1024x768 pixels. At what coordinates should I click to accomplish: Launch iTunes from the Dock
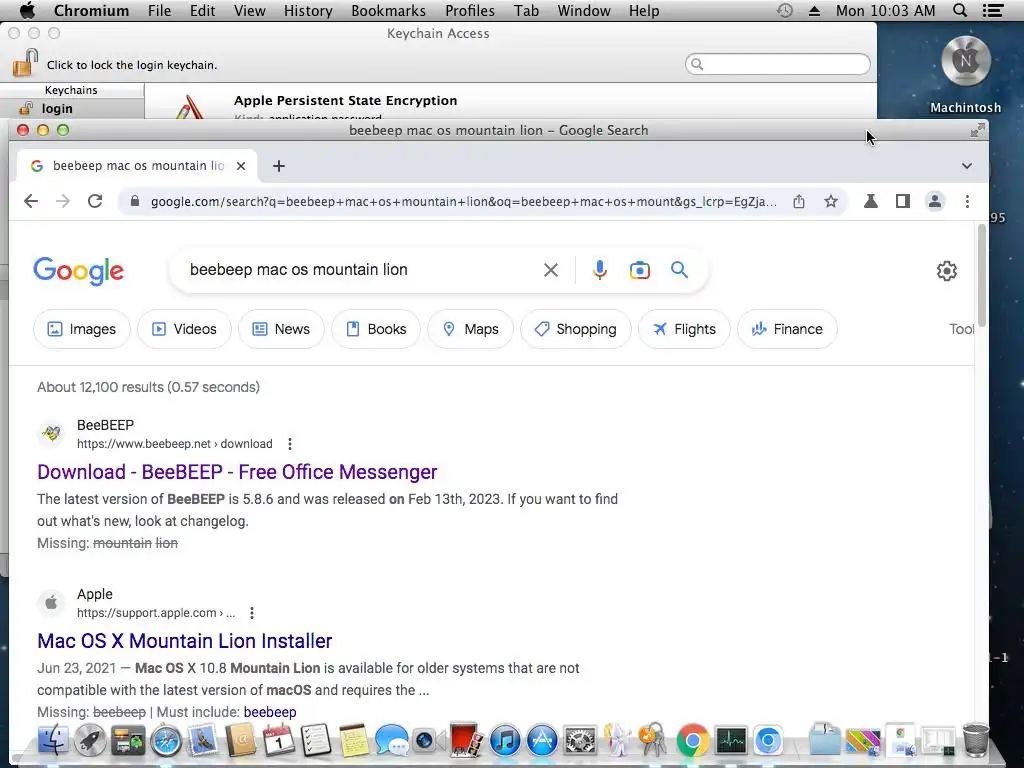[x=505, y=741]
